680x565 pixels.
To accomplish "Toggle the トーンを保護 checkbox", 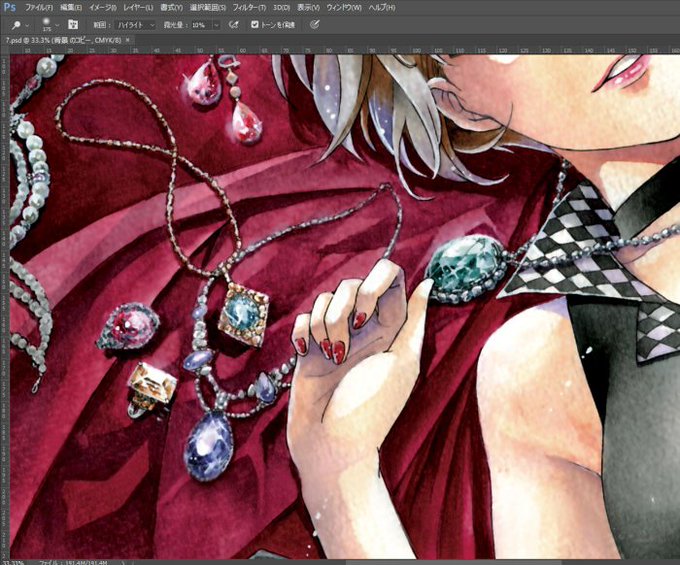I will click(255, 25).
